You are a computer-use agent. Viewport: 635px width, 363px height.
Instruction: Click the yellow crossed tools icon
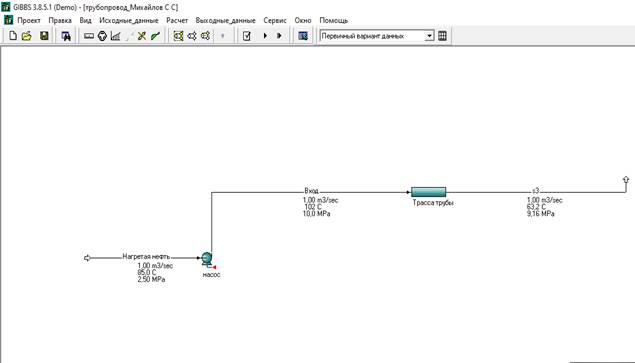tap(142, 36)
